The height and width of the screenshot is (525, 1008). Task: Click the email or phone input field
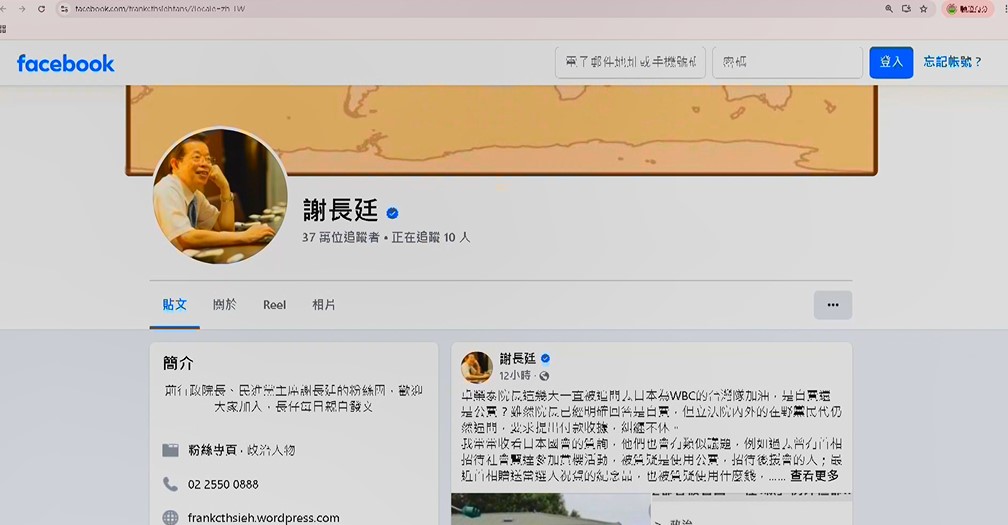(x=631, y=62)
